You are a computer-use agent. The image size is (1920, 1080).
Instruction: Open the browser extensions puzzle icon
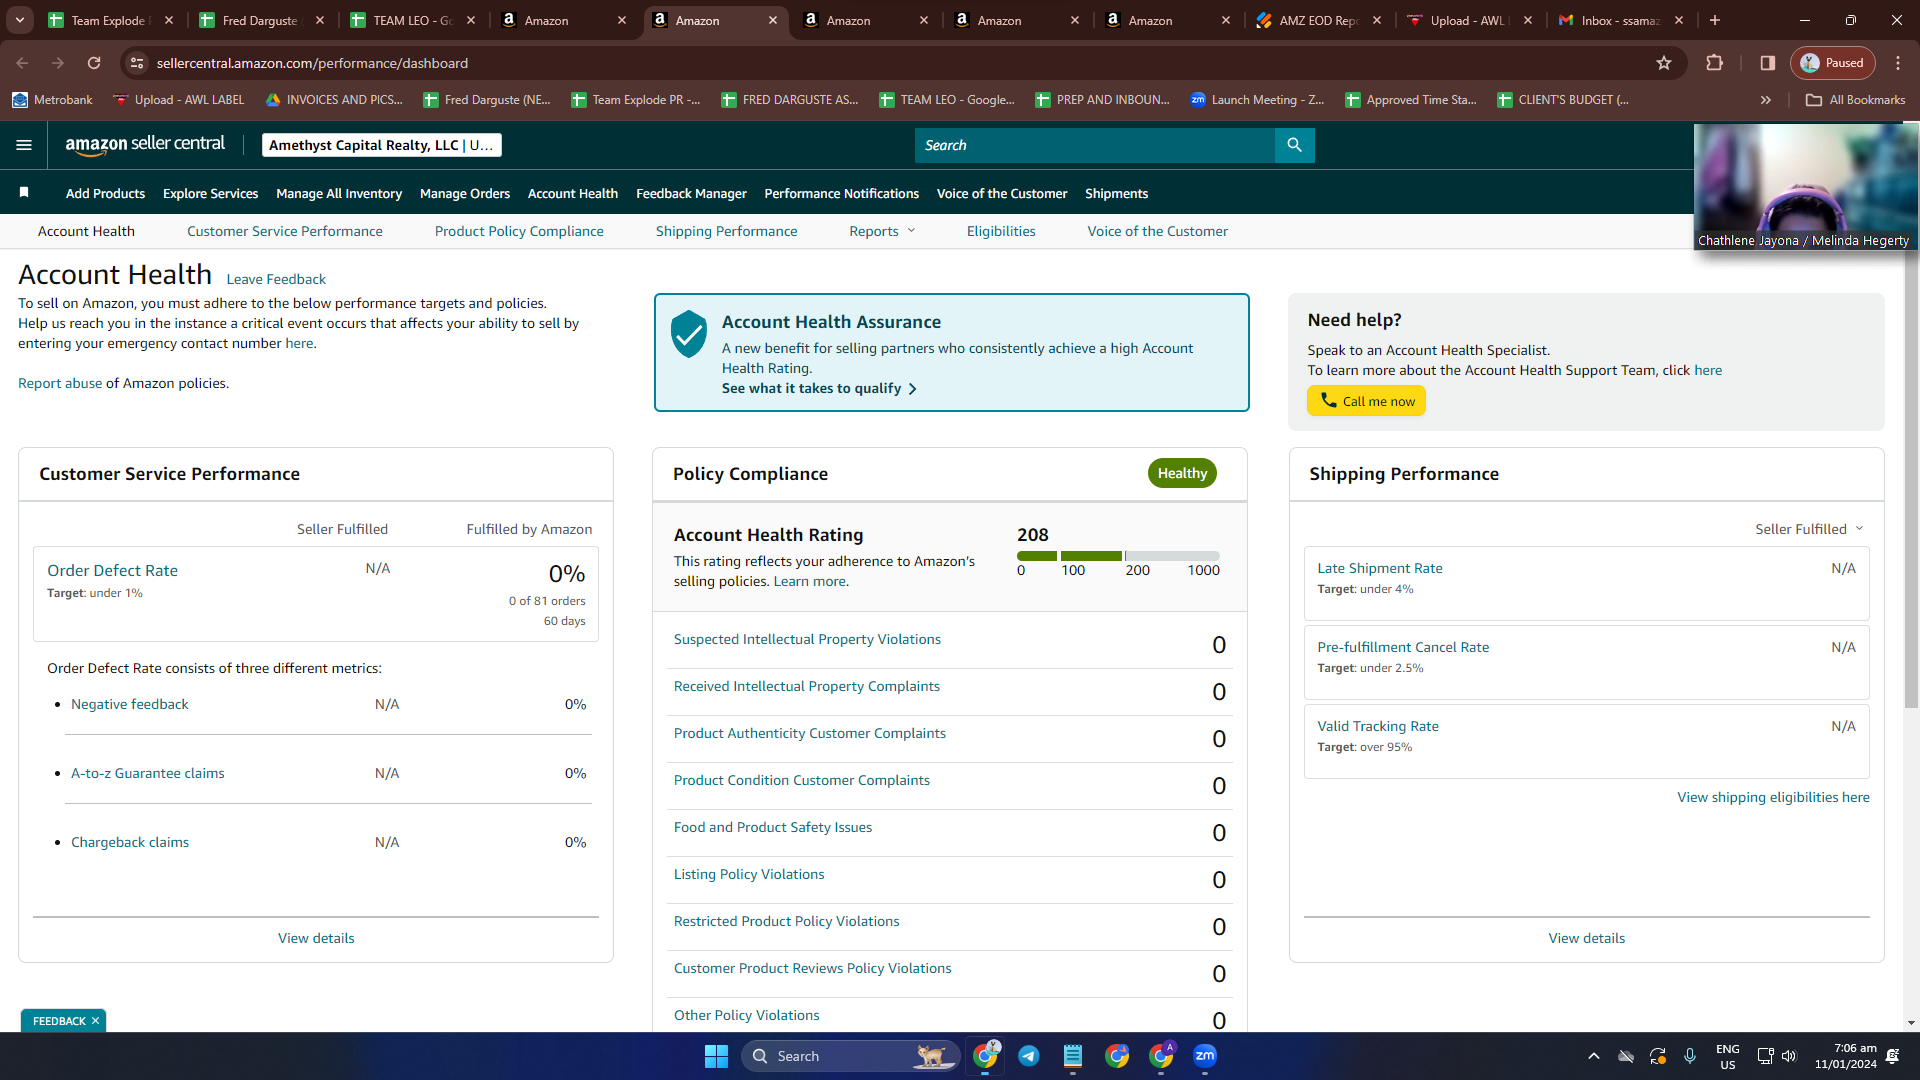(1714, 63)
